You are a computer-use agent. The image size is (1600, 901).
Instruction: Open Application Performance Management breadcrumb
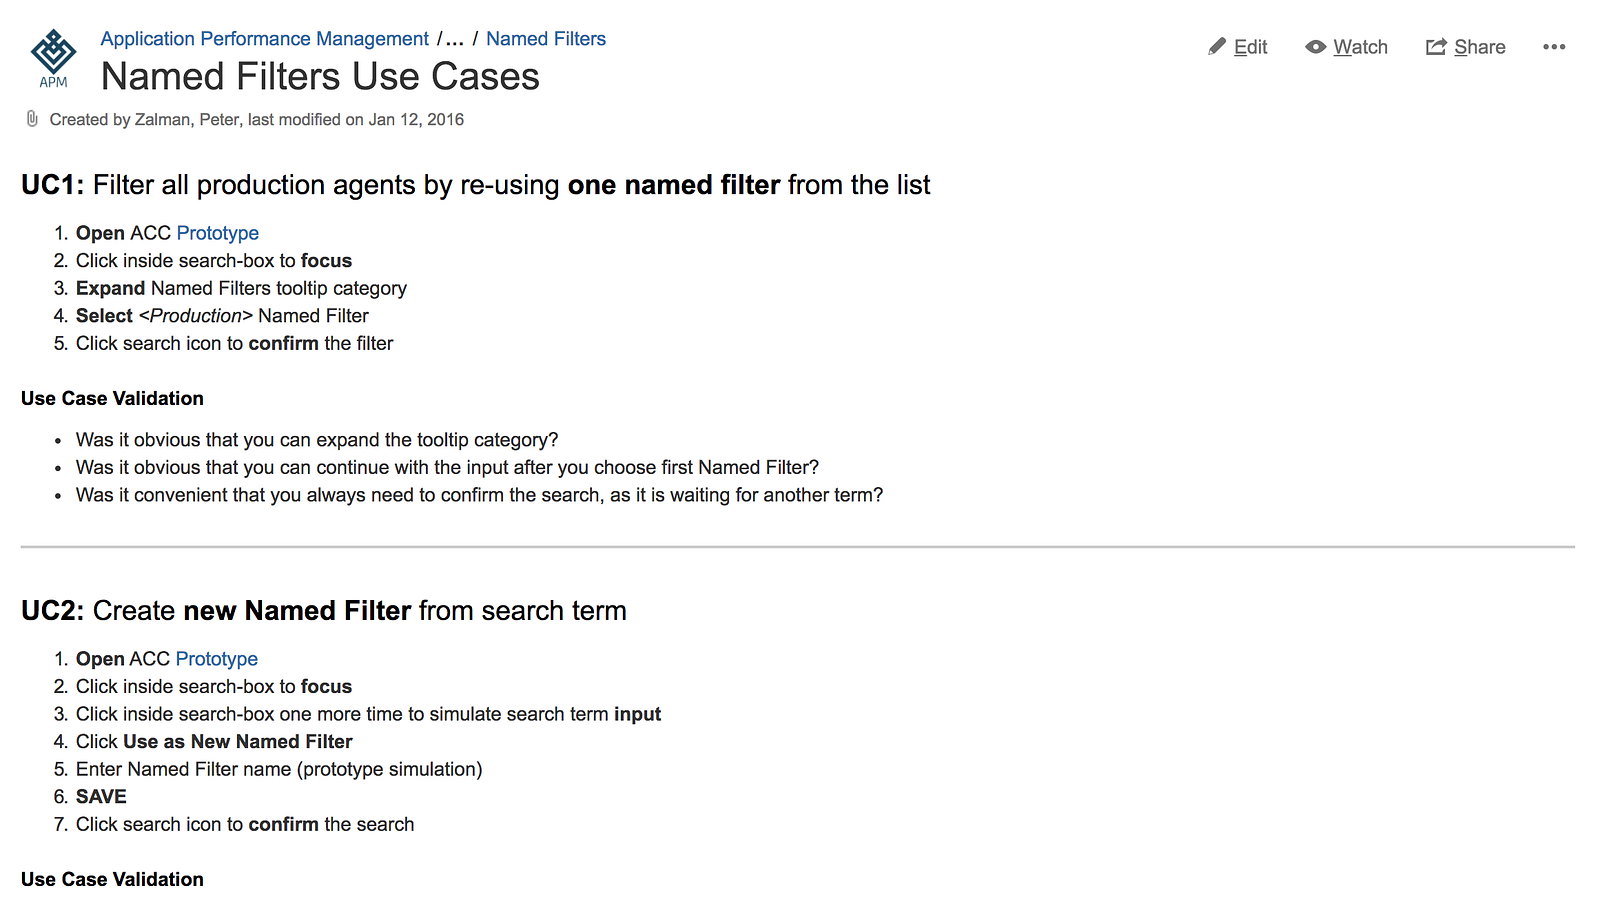(x=264, y=39)
